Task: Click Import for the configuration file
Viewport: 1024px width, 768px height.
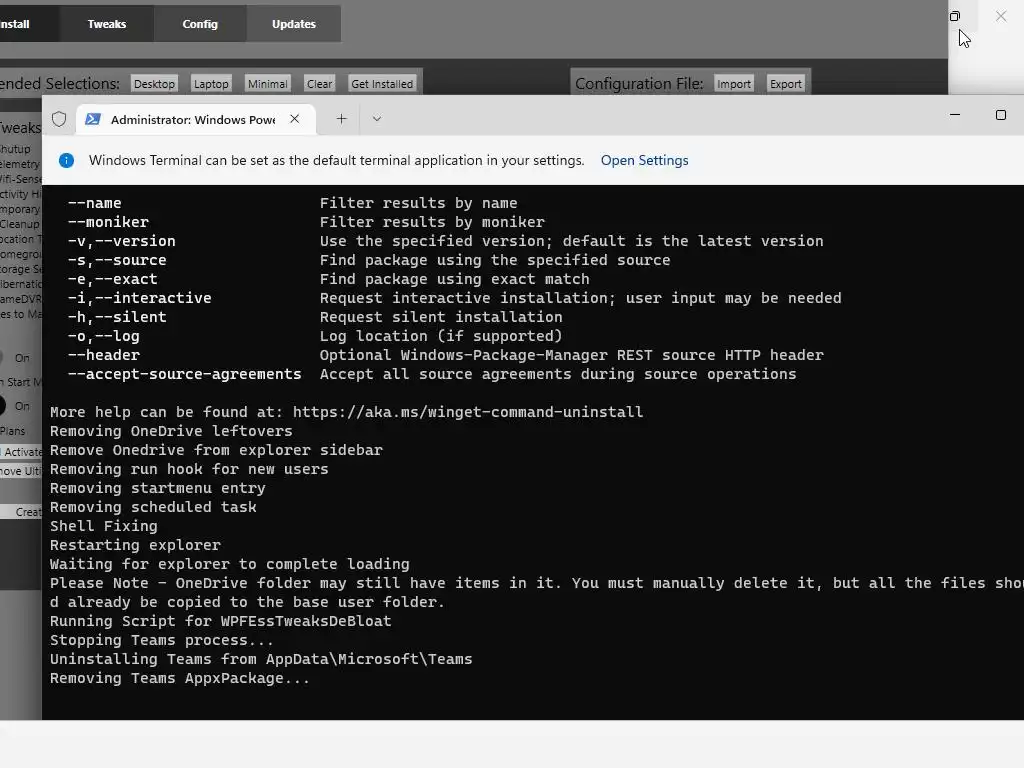Action: pos(734,84)
